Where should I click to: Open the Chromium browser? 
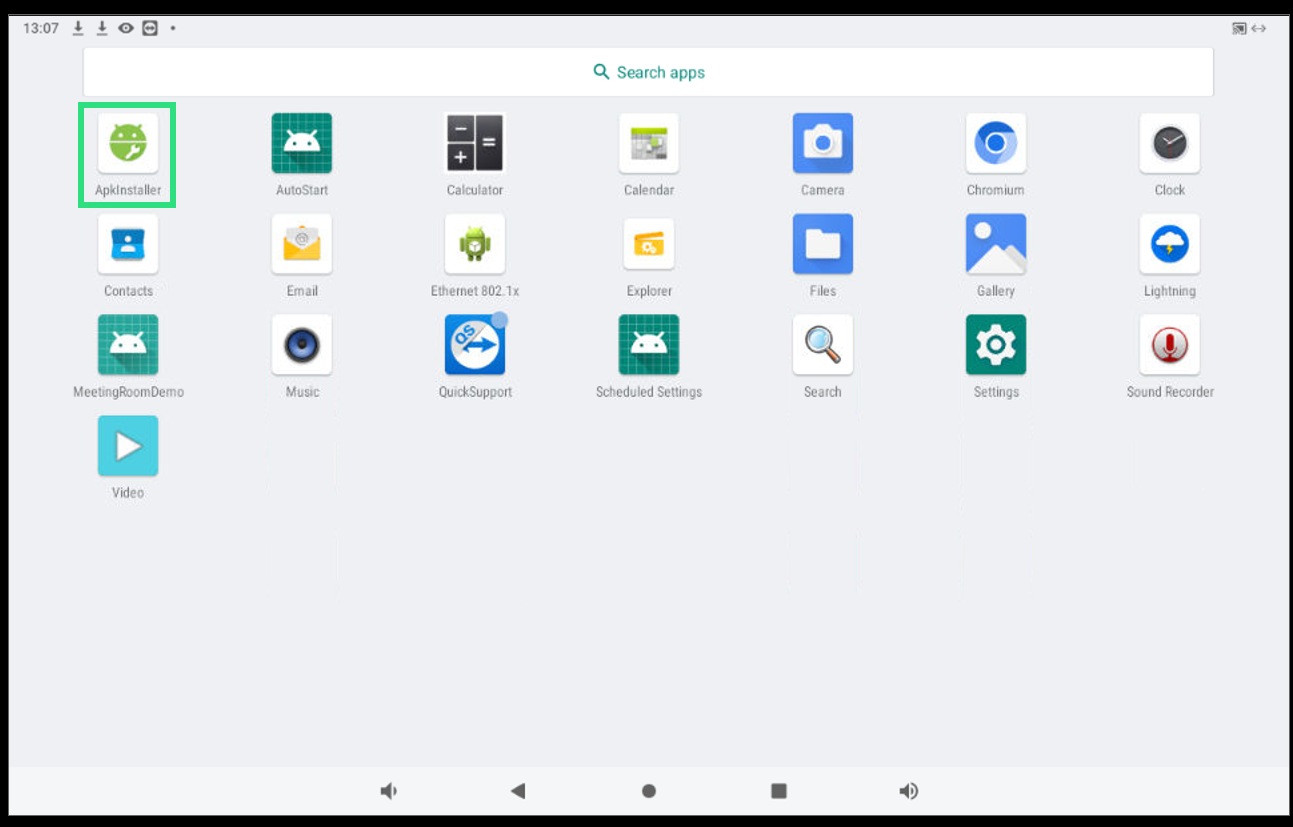click(x=996, y=143)
